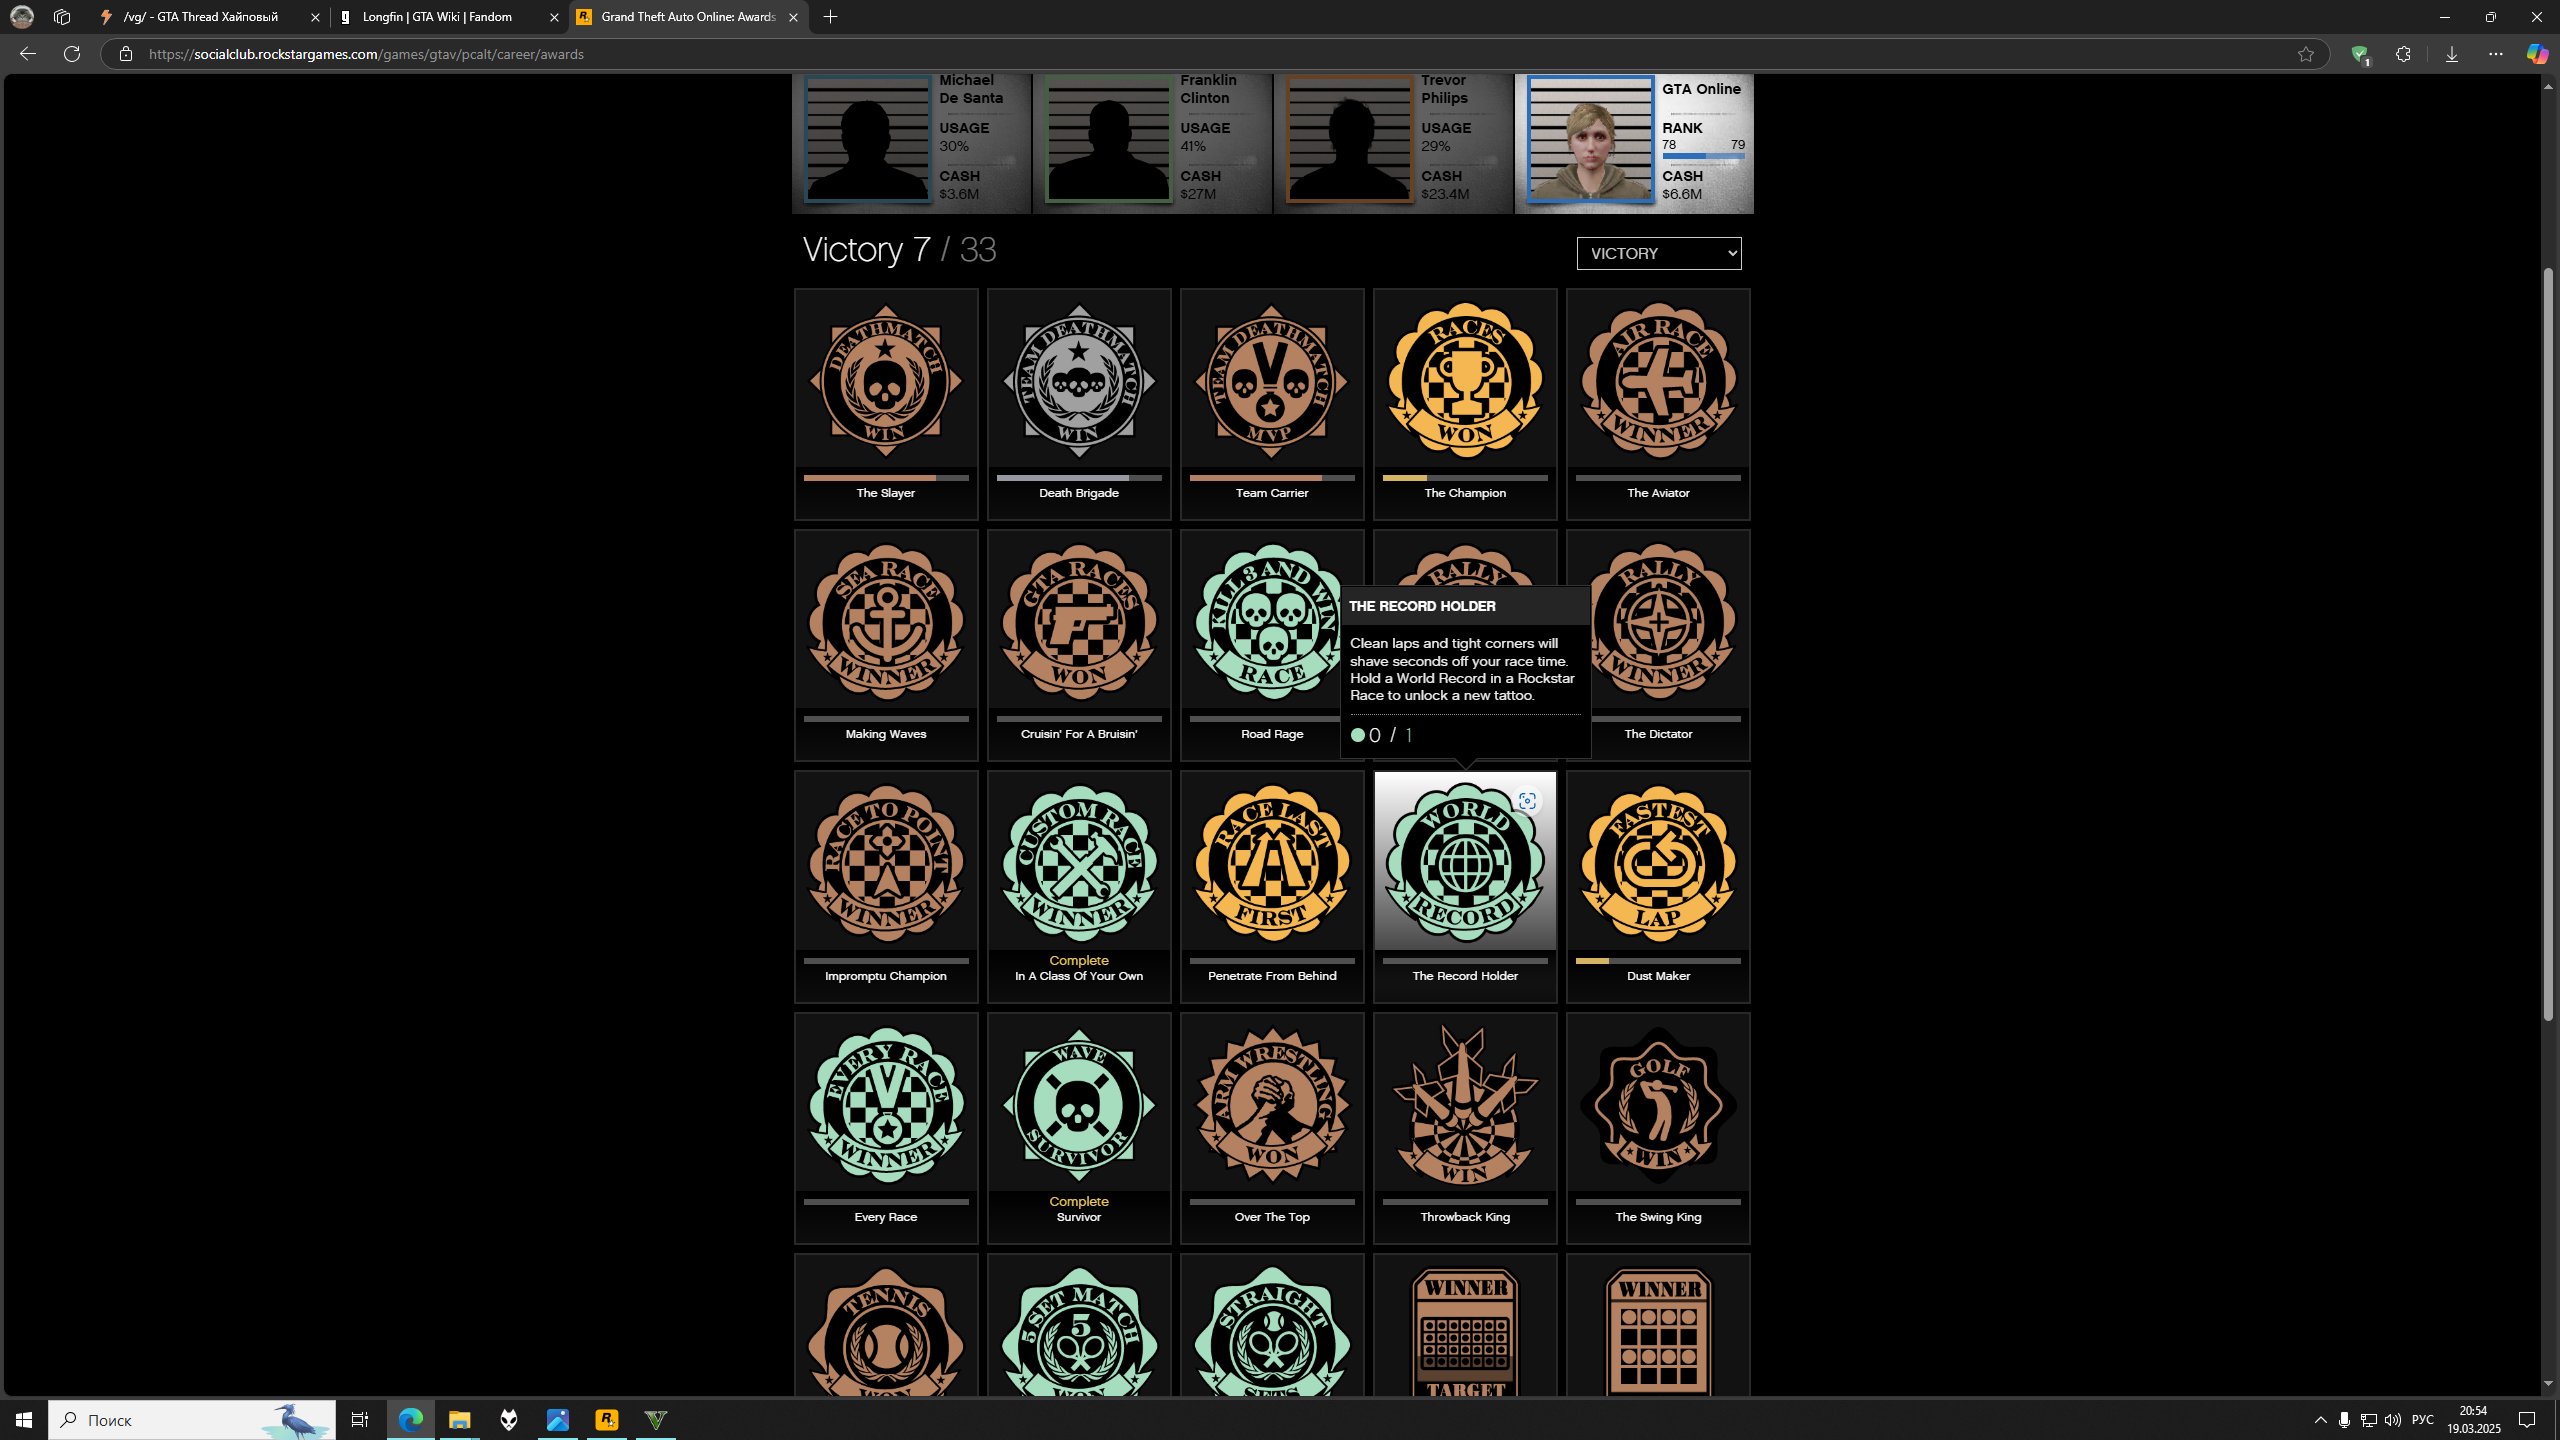Close the Grand Theft Auto Online Awards tab

793,17
